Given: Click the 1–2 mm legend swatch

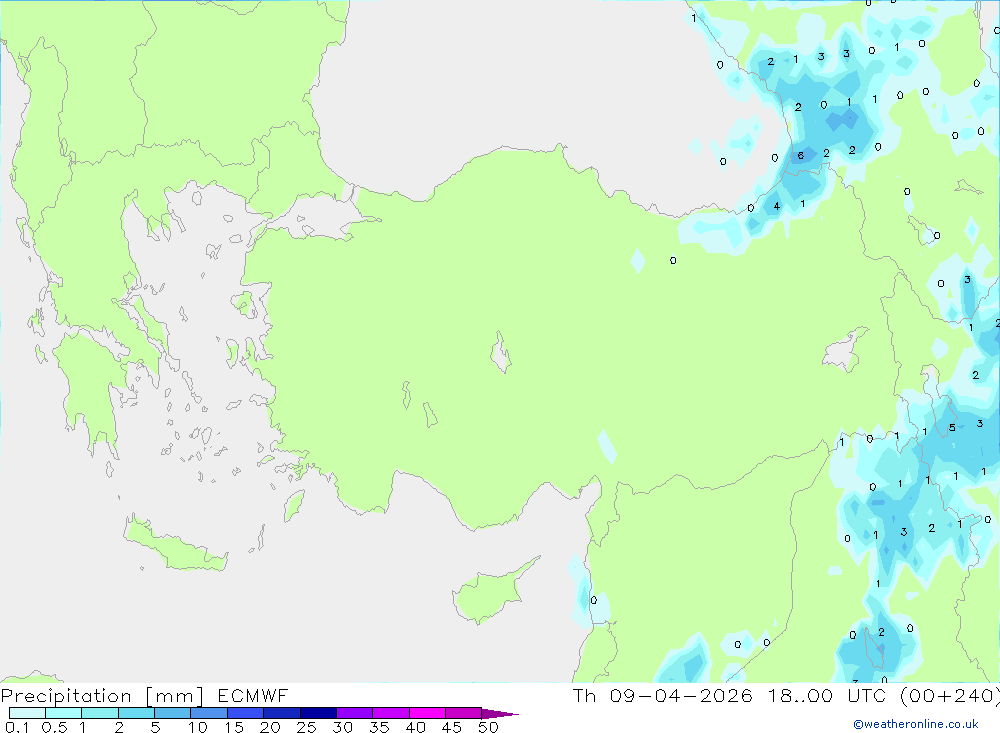Looking at the screenshot, I should pos(100,713).
